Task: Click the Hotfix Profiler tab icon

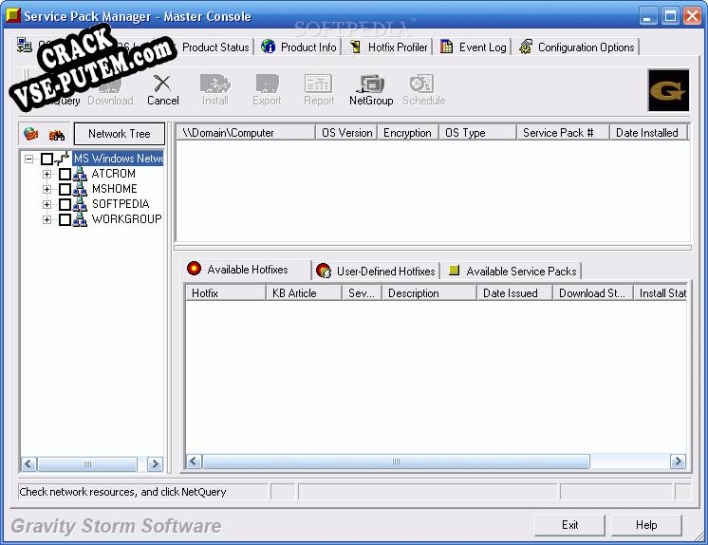Action: click(x=356, y=47)
